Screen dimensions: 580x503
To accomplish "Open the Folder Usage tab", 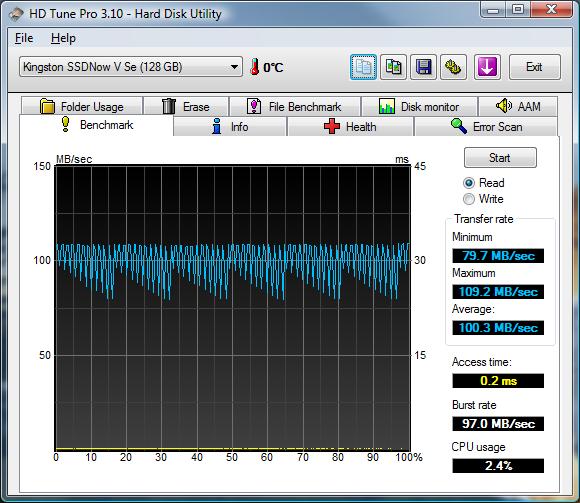I will click(82, 107).
